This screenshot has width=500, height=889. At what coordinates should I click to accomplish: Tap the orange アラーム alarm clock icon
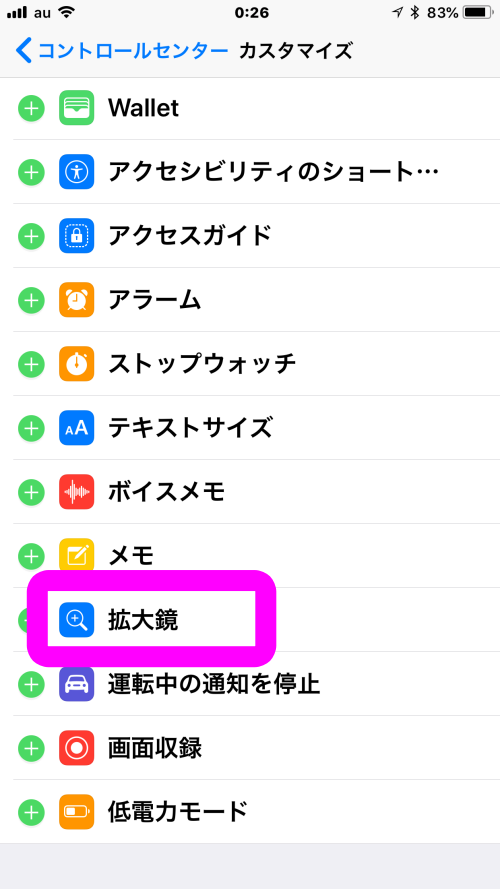click(x=77, y=300)
